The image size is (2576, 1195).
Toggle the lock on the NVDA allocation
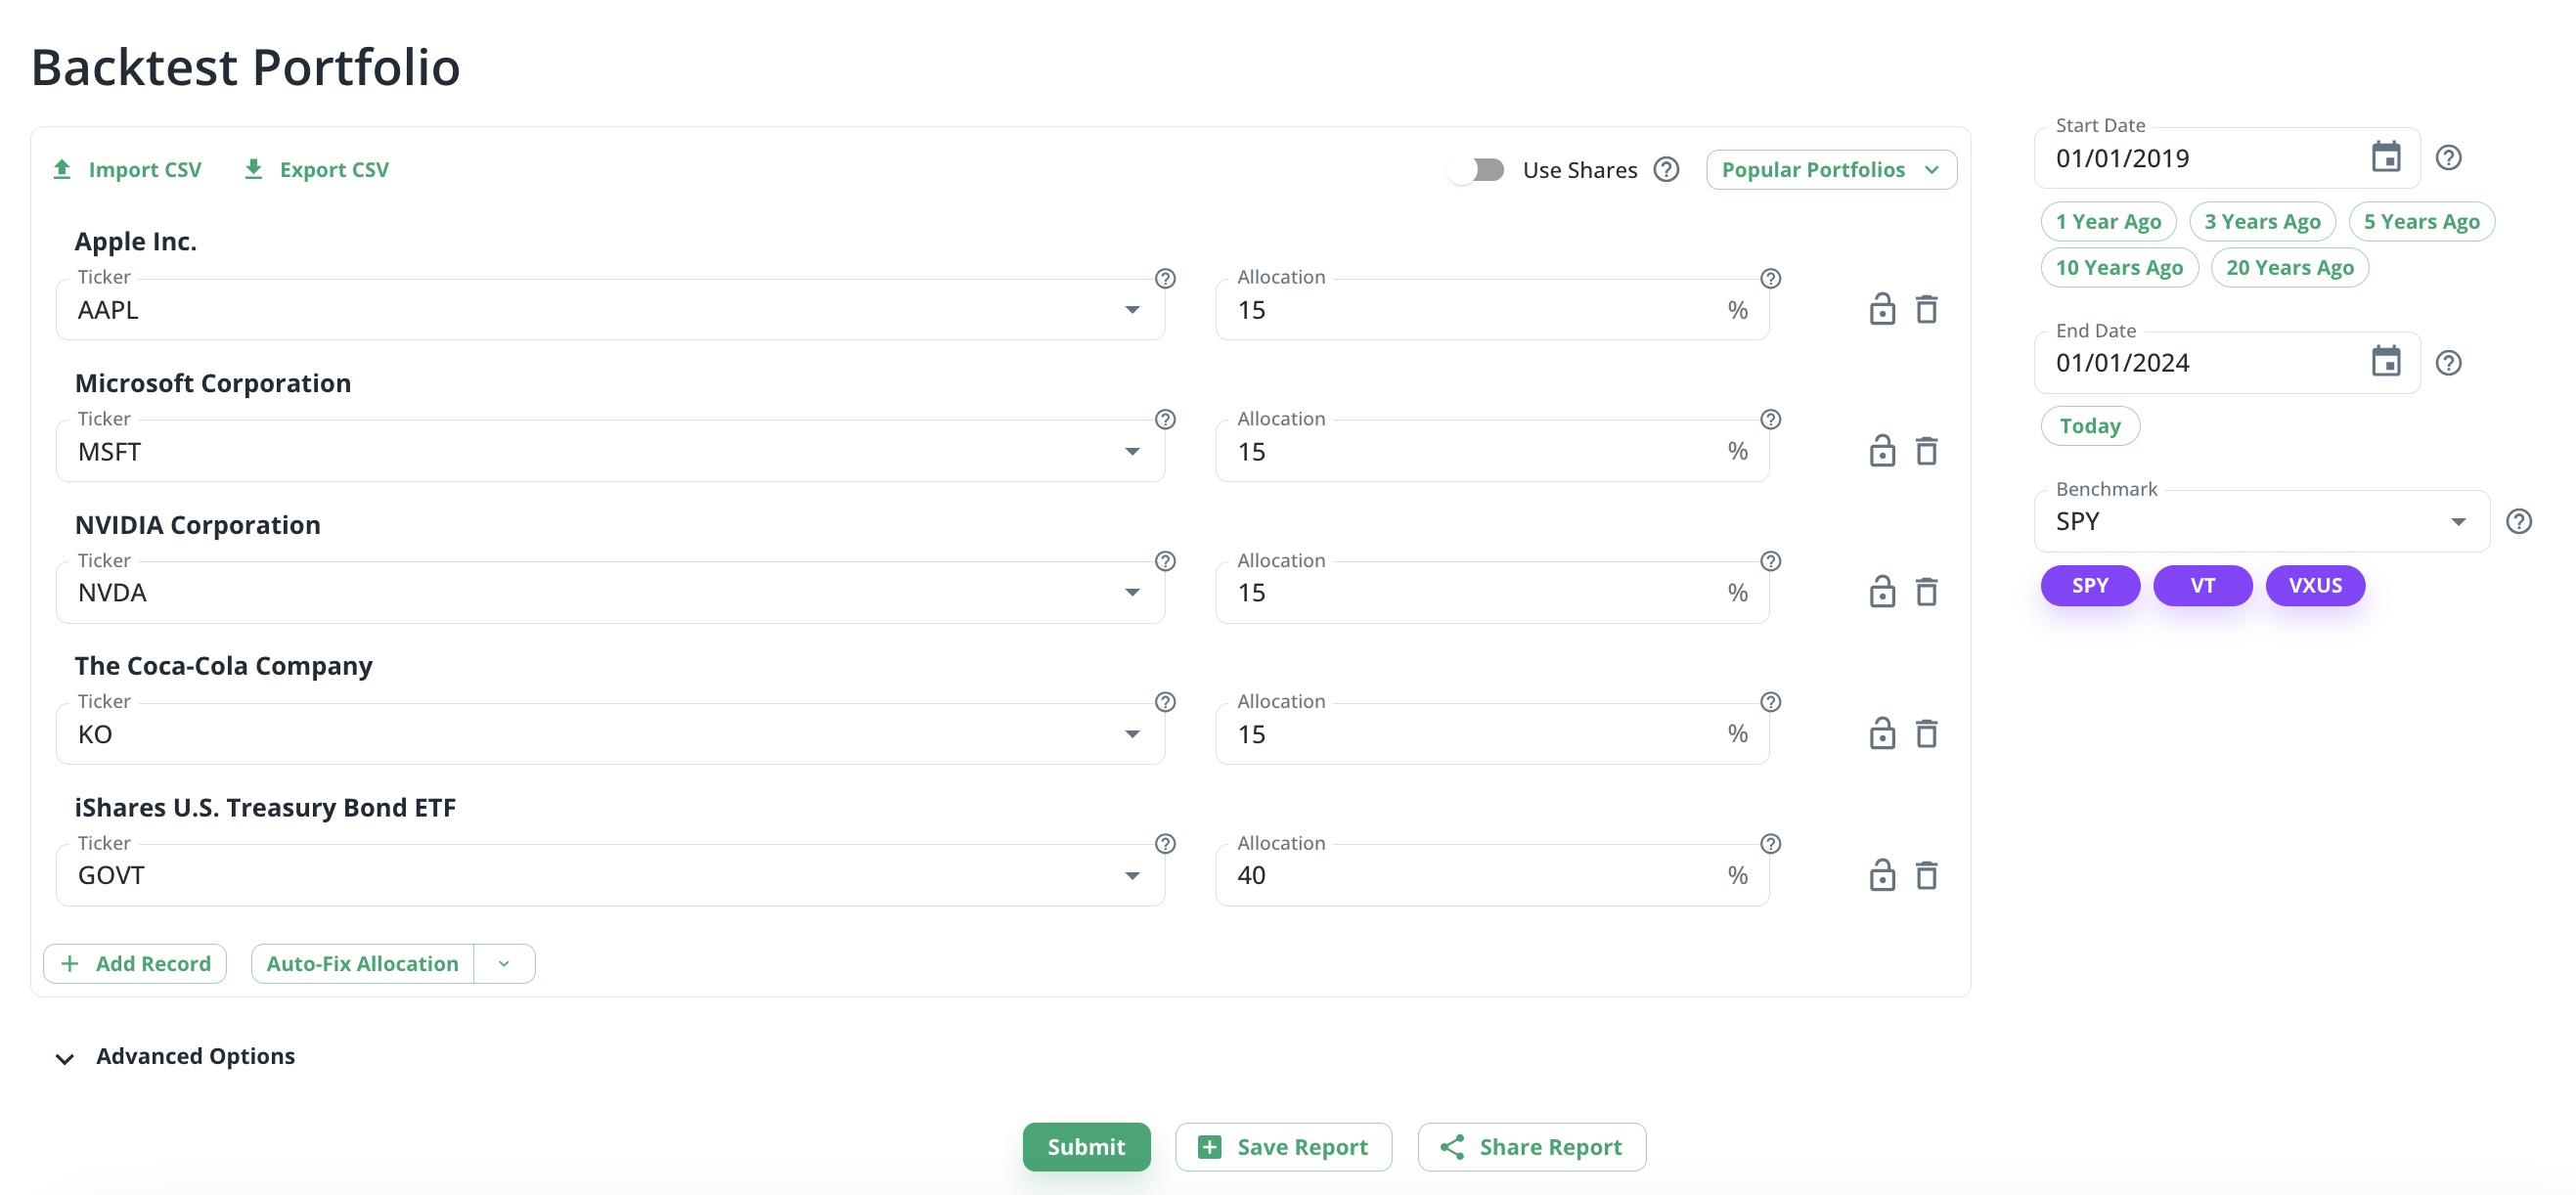point(1882,591)
